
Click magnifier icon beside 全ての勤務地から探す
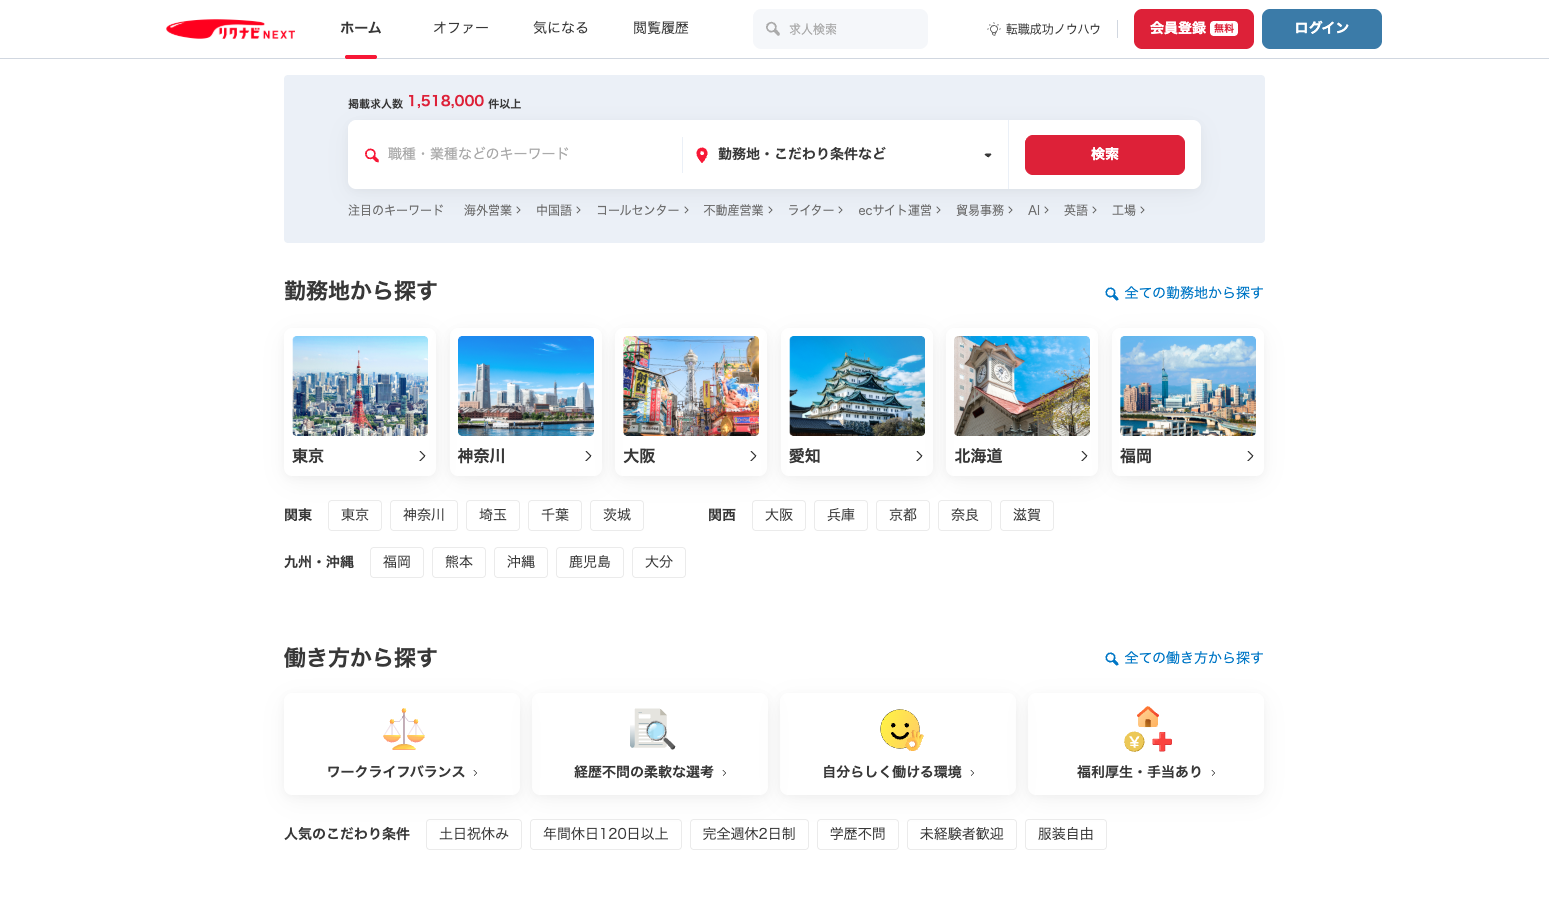(x=1111, y=294)
